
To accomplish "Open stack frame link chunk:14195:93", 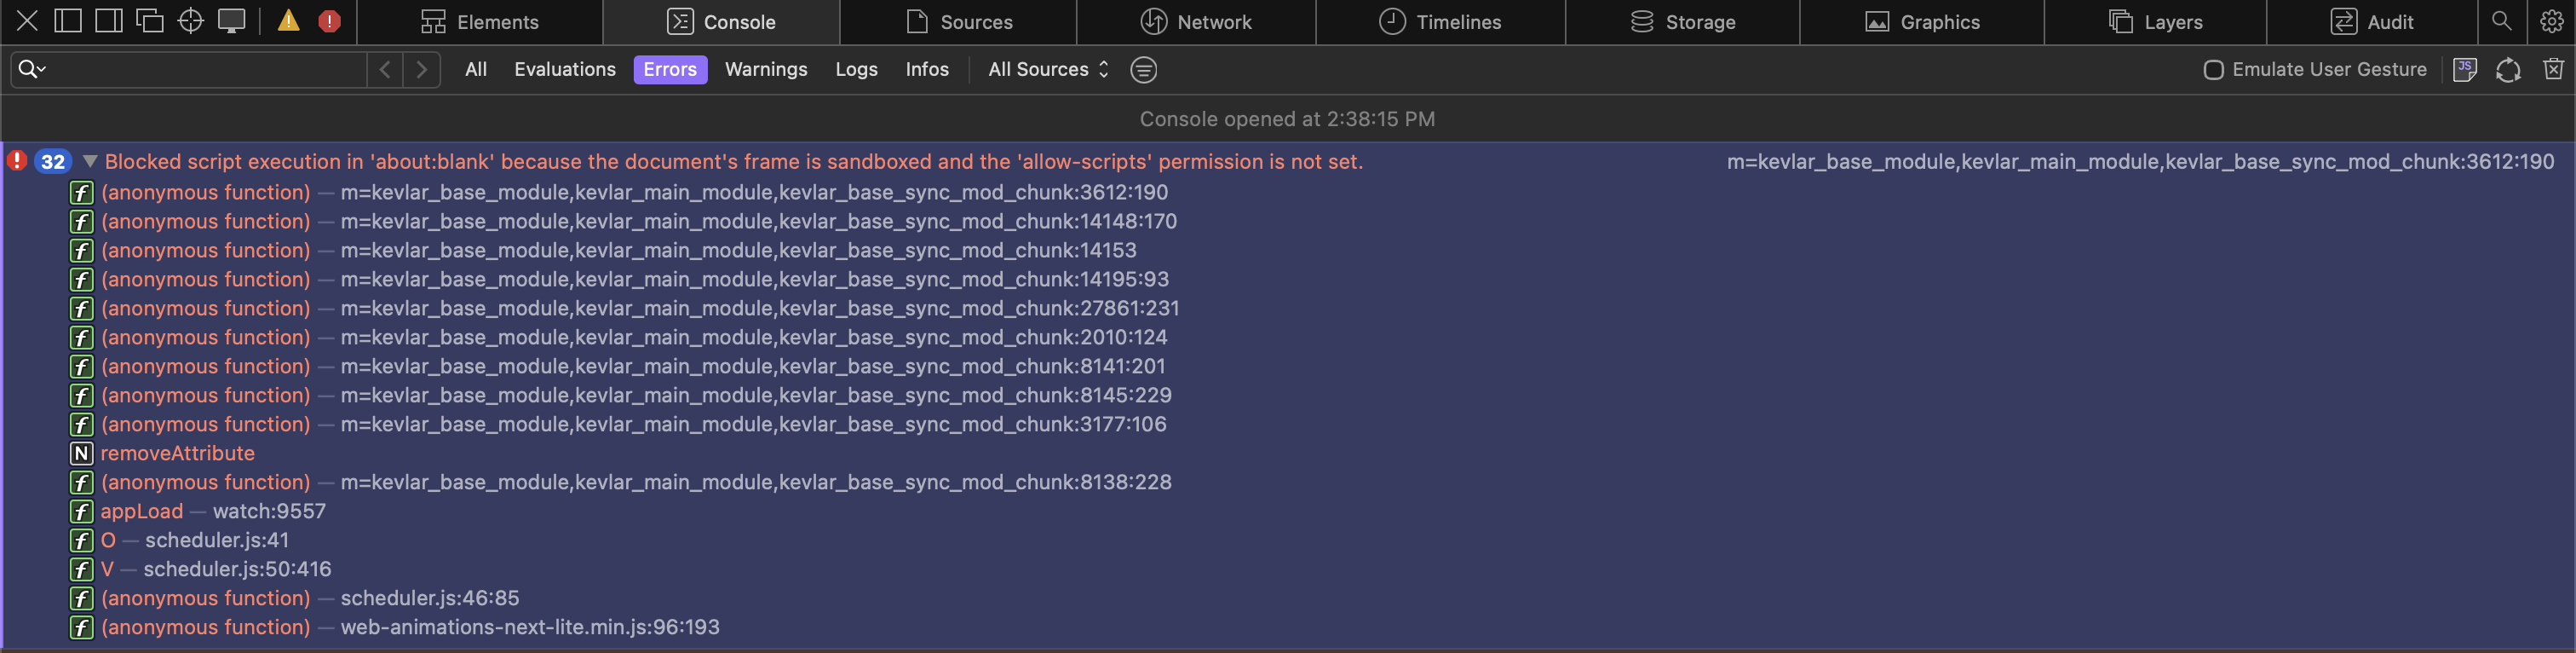I will pyautogui.click(x=754, y=279).
